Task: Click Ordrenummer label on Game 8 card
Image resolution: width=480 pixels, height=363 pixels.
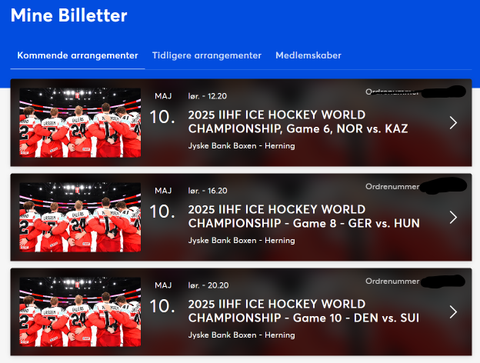Action: (x=392, y=187)
